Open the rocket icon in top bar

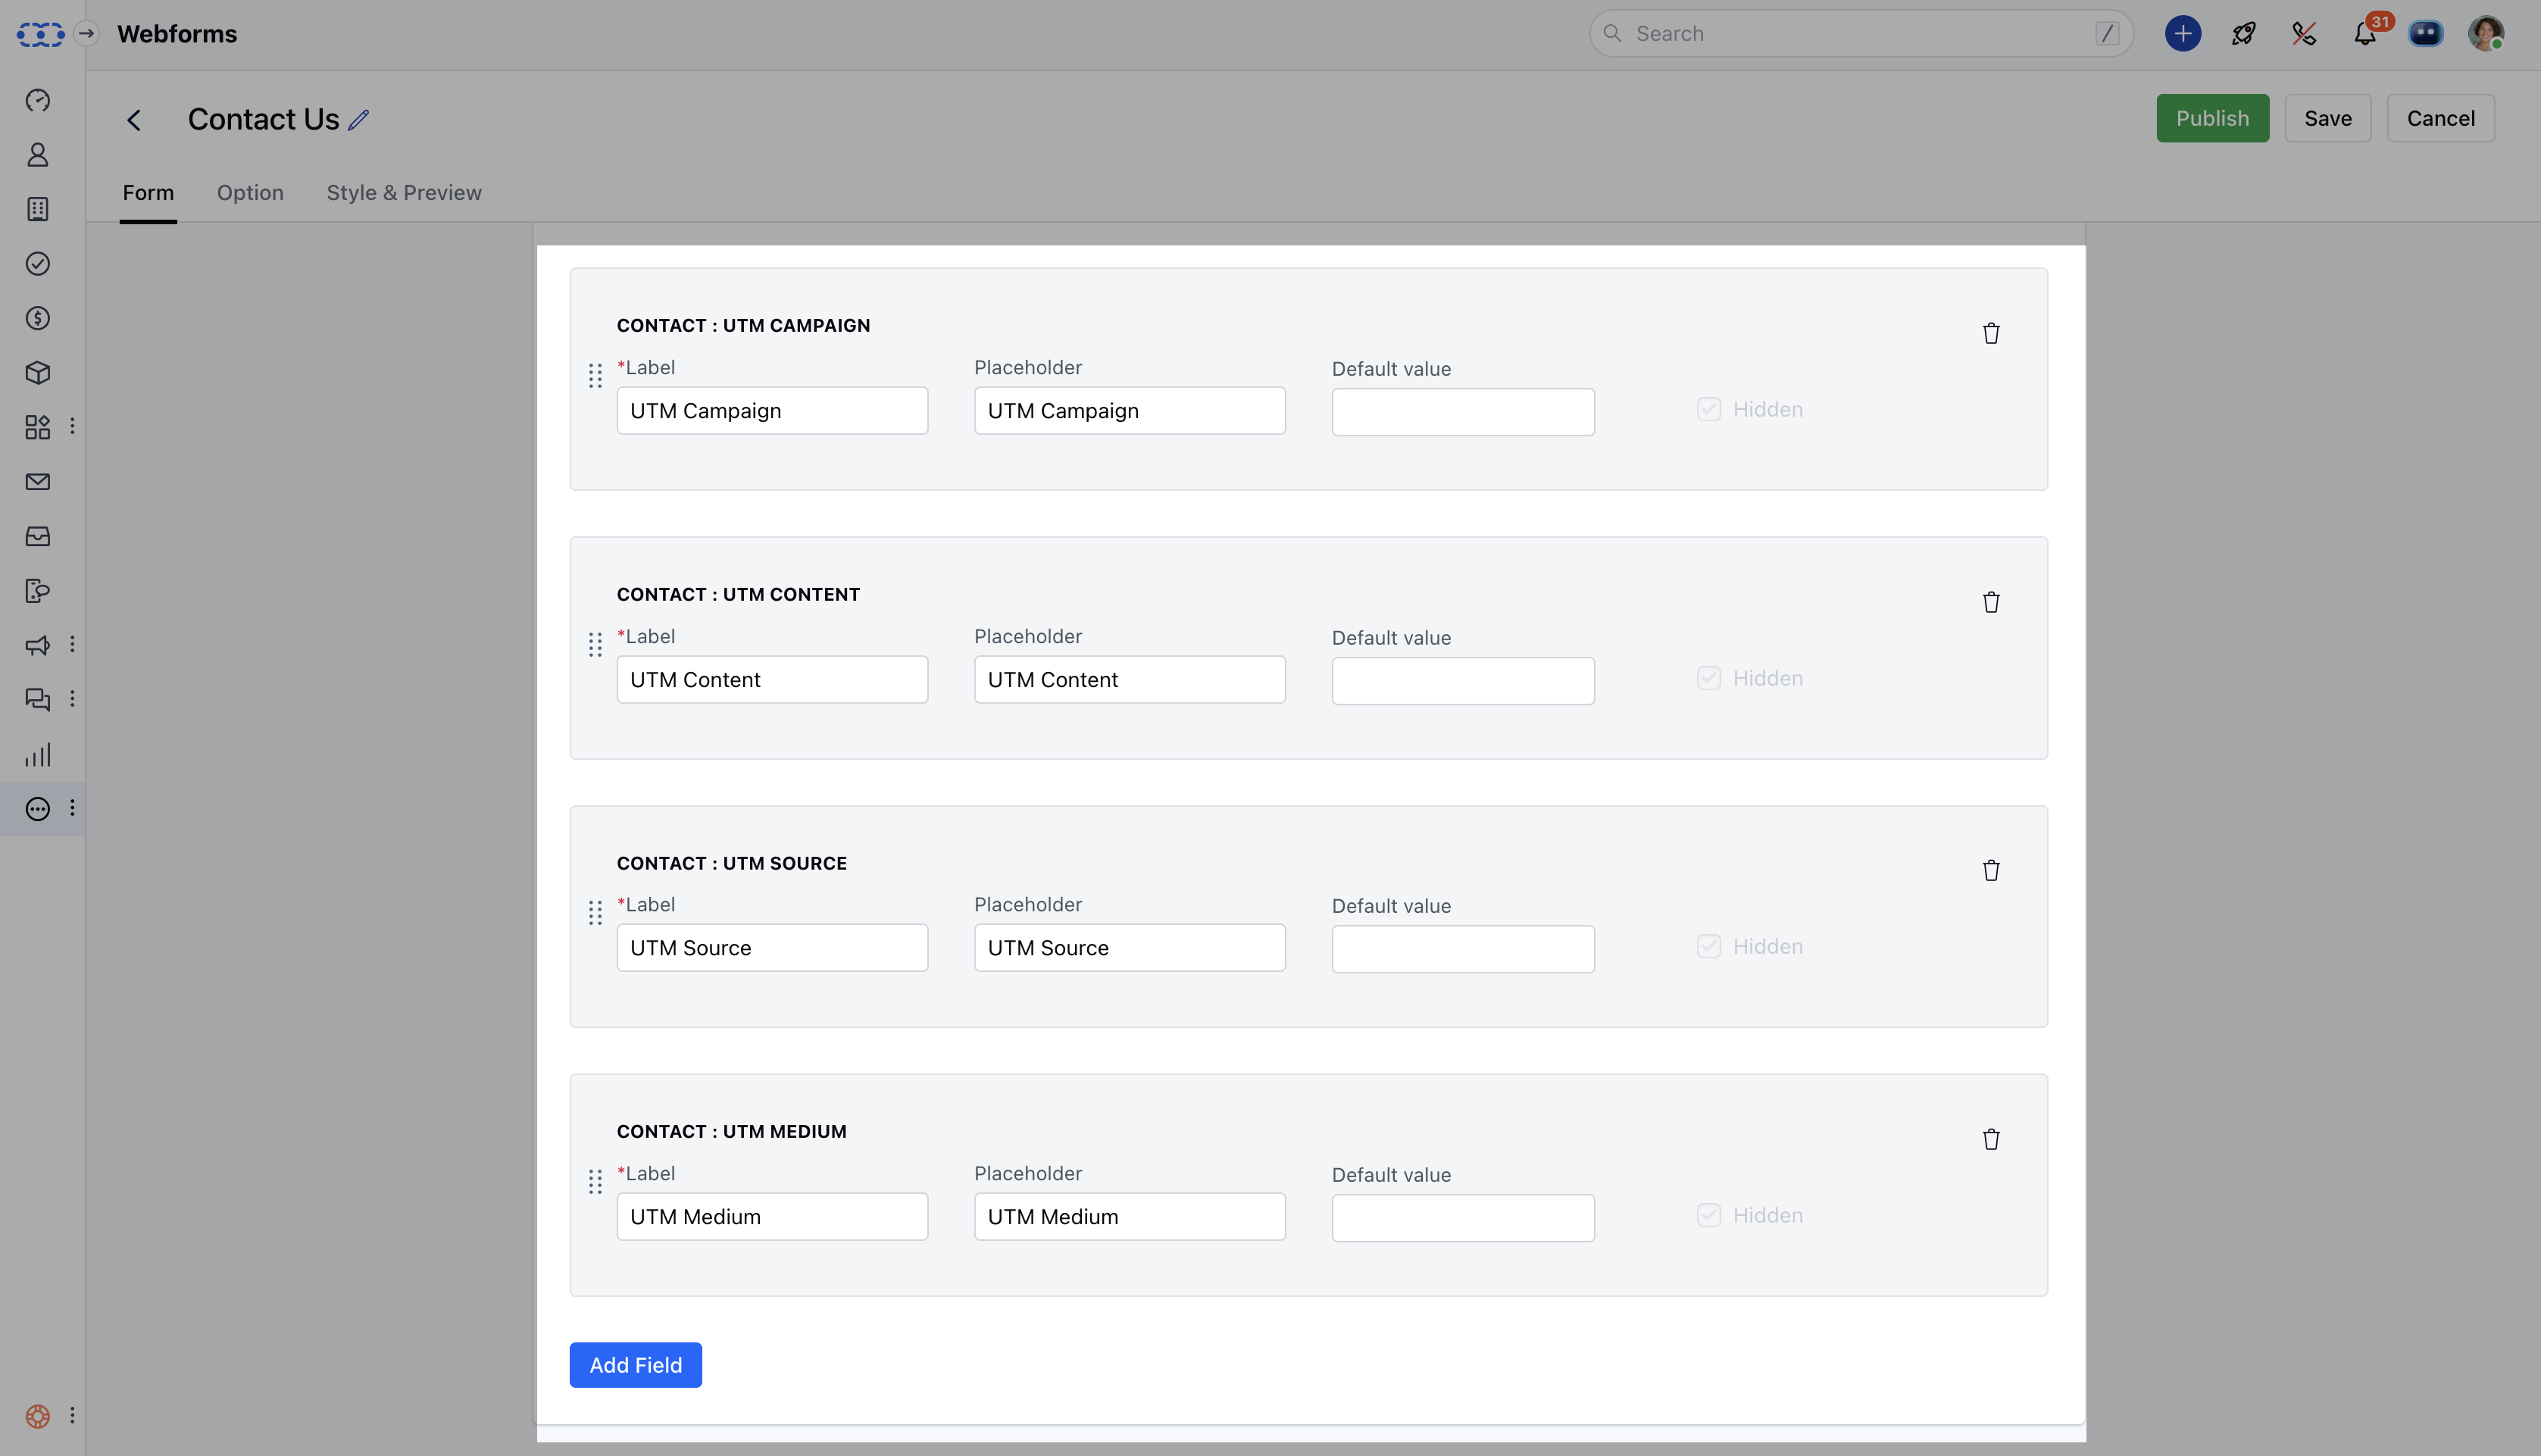[x=2244, y=34]
